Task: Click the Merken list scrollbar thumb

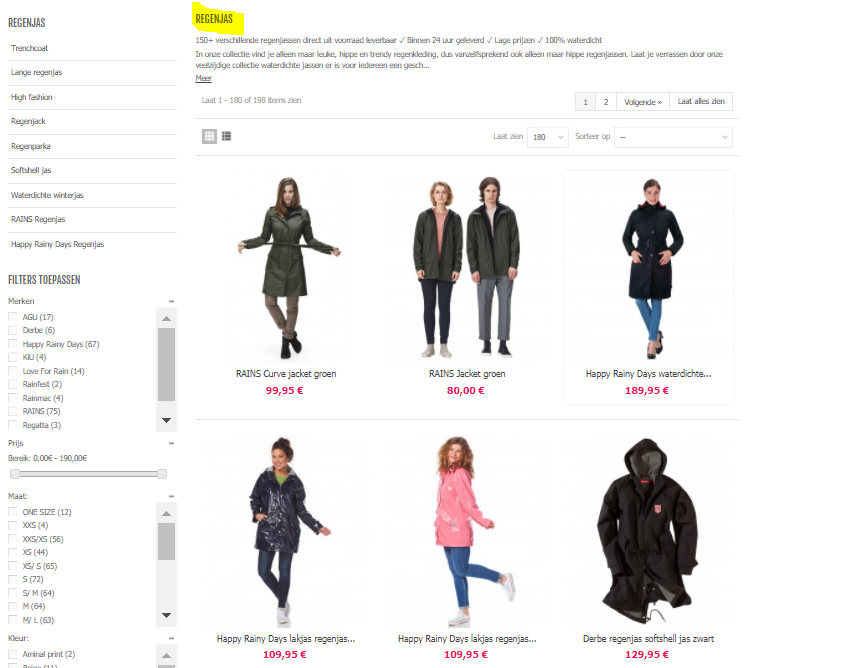Action: tap(166, 364)
